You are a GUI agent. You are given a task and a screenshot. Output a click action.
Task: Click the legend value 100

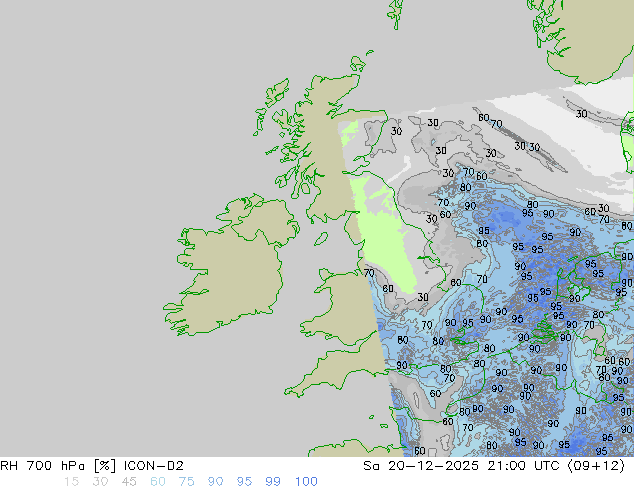(x=306, y=482)
